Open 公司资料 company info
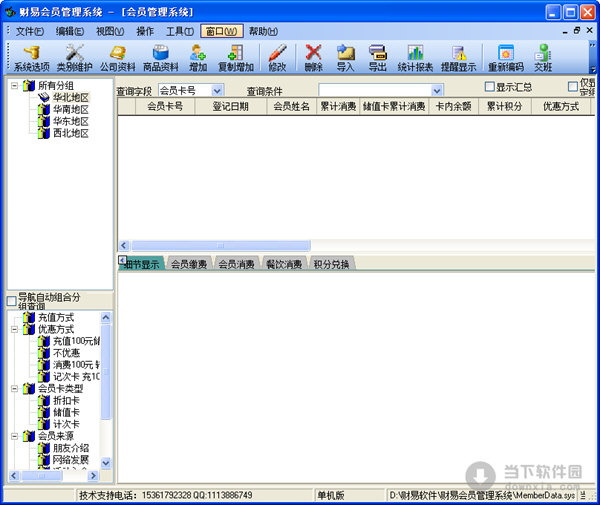The width and height of the screenshot is (600, 505). point(117,58)
